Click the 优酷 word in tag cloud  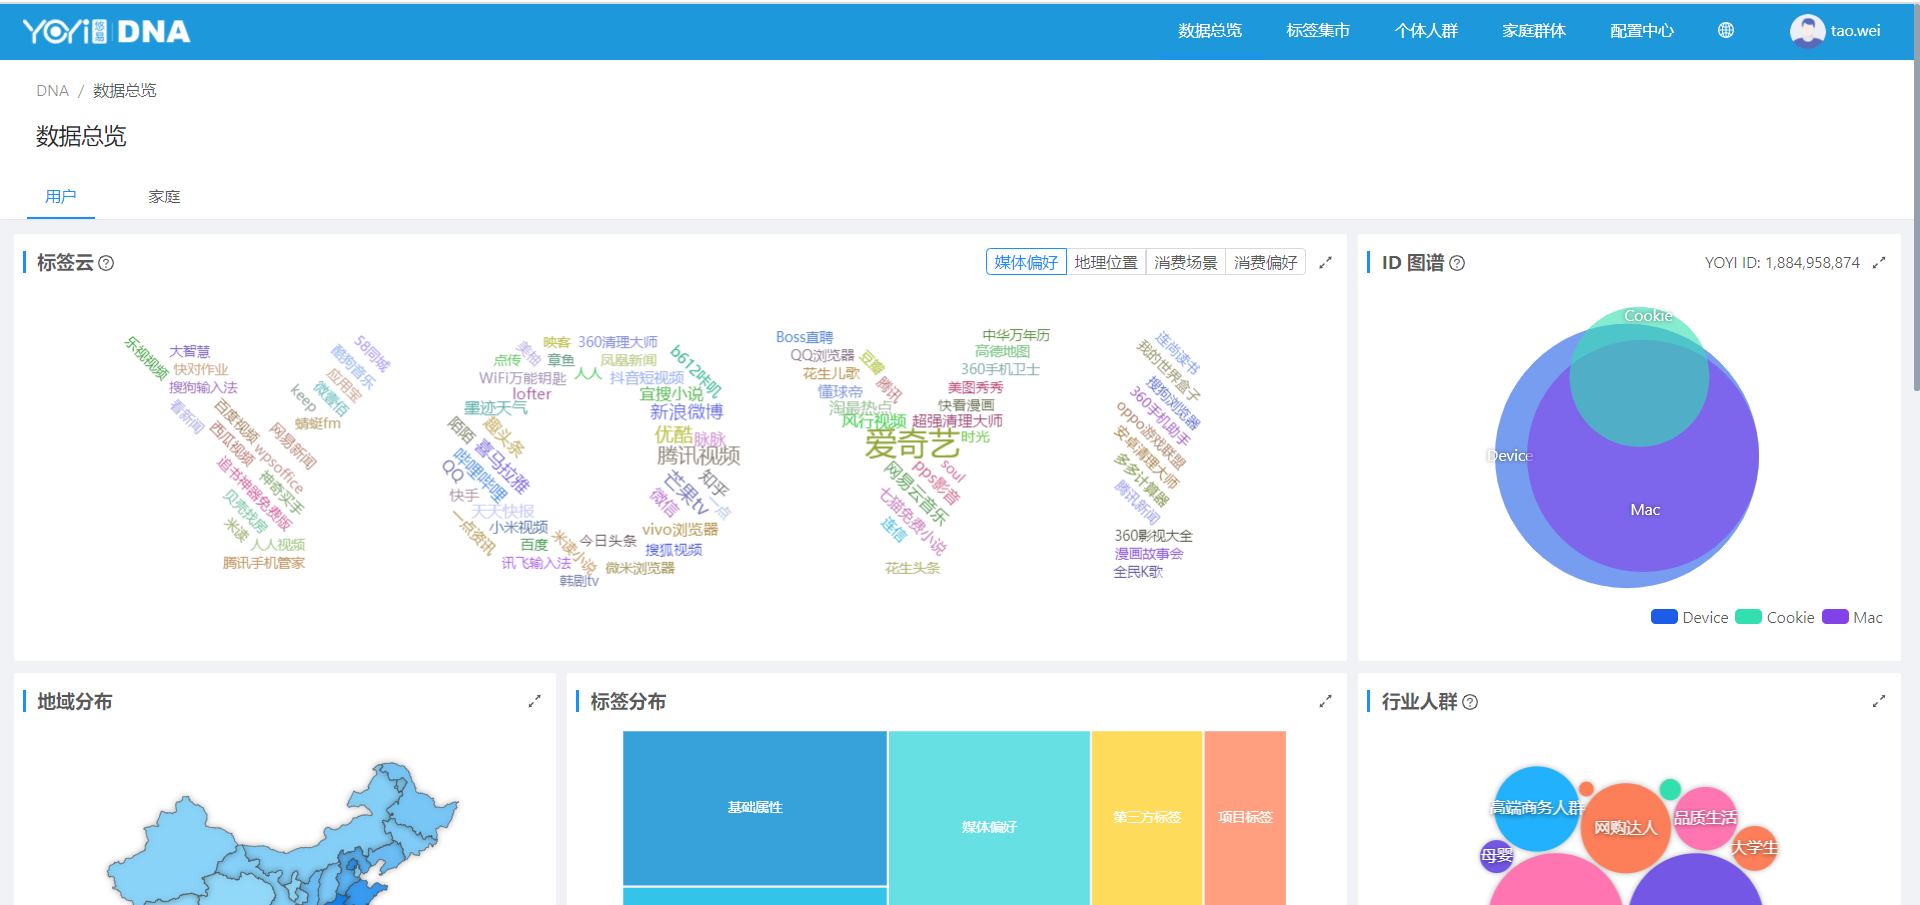tap(674, 435)
